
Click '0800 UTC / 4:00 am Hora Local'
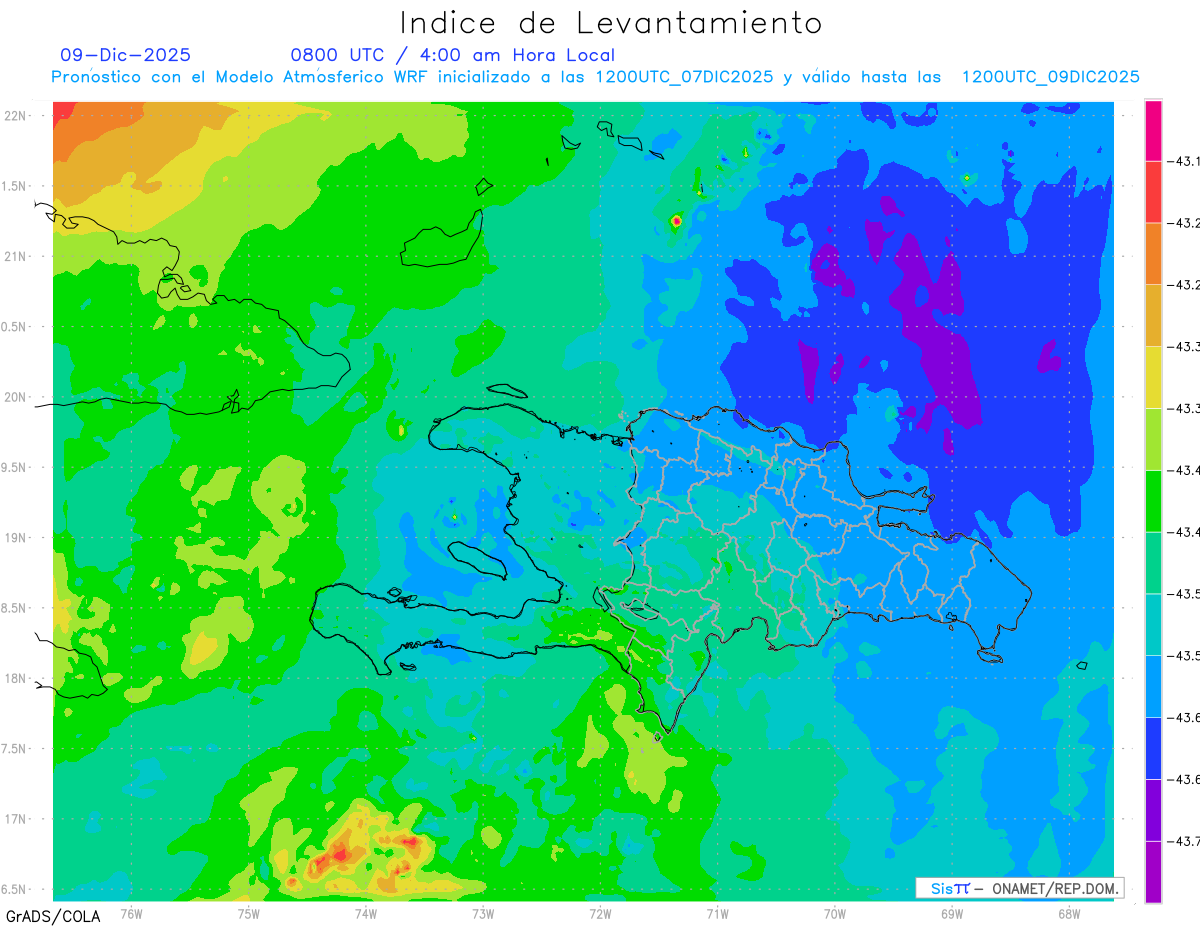point(452,55)
